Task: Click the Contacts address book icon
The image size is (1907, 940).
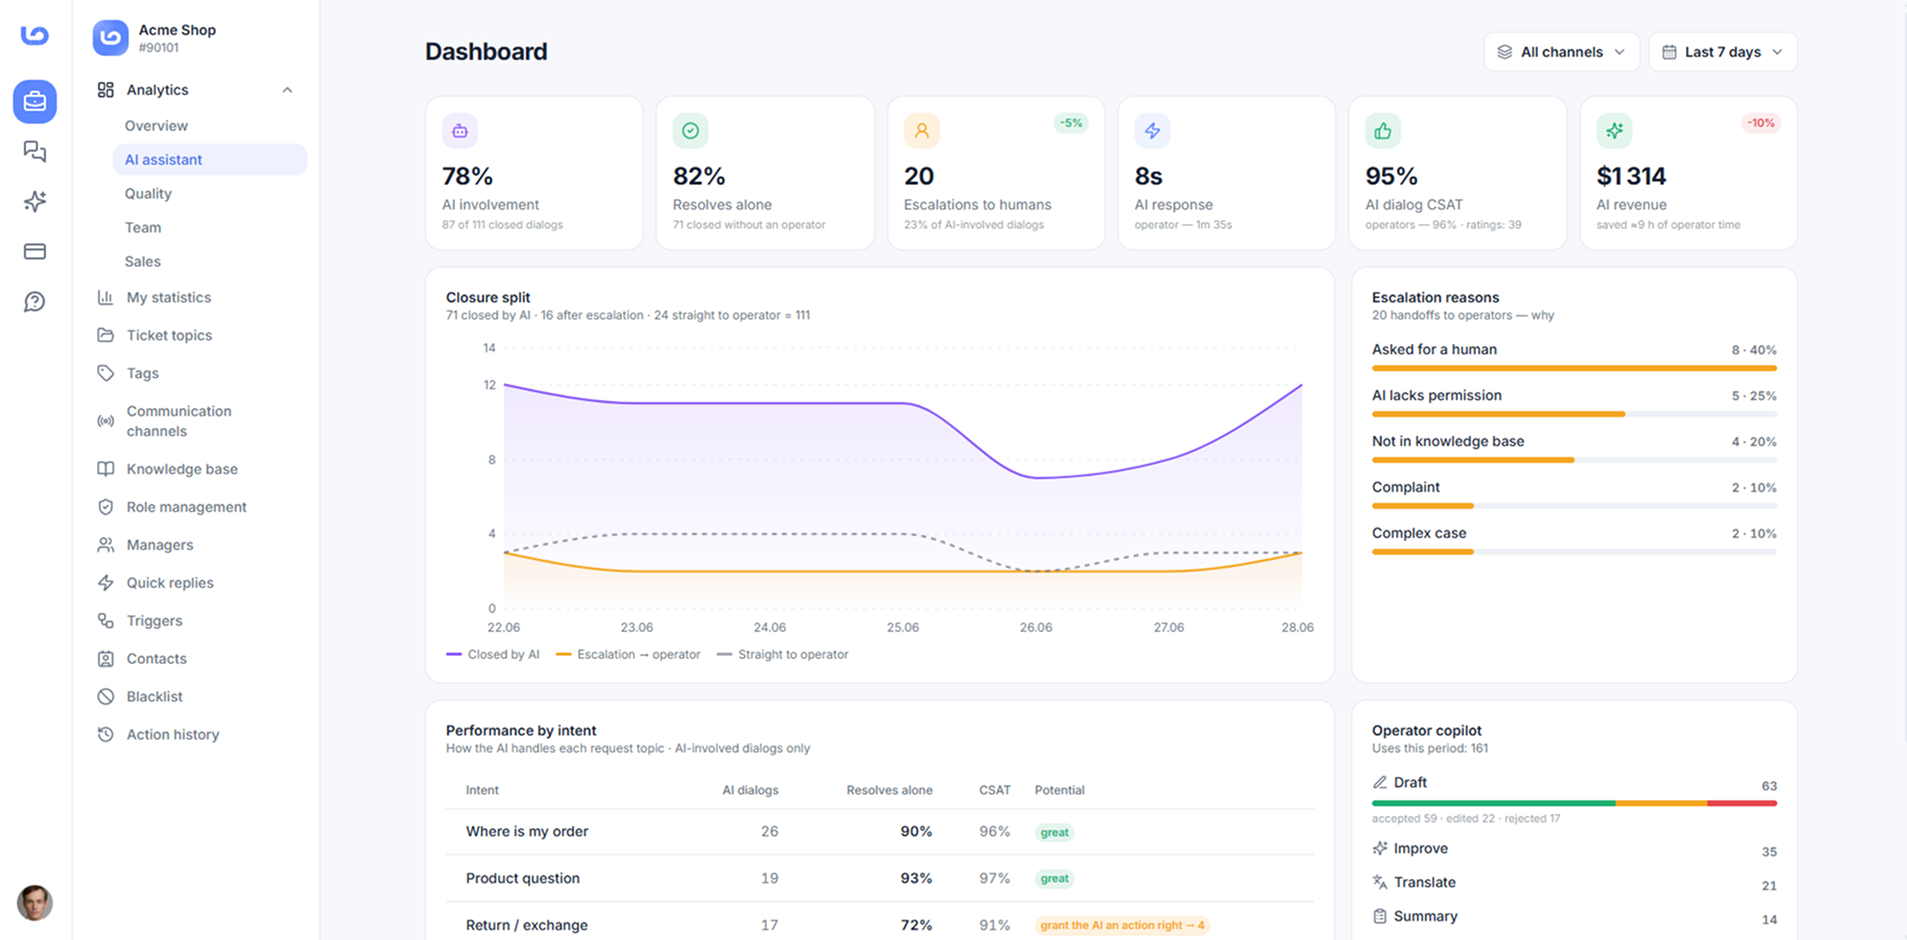Action: (x=105, y=659)
